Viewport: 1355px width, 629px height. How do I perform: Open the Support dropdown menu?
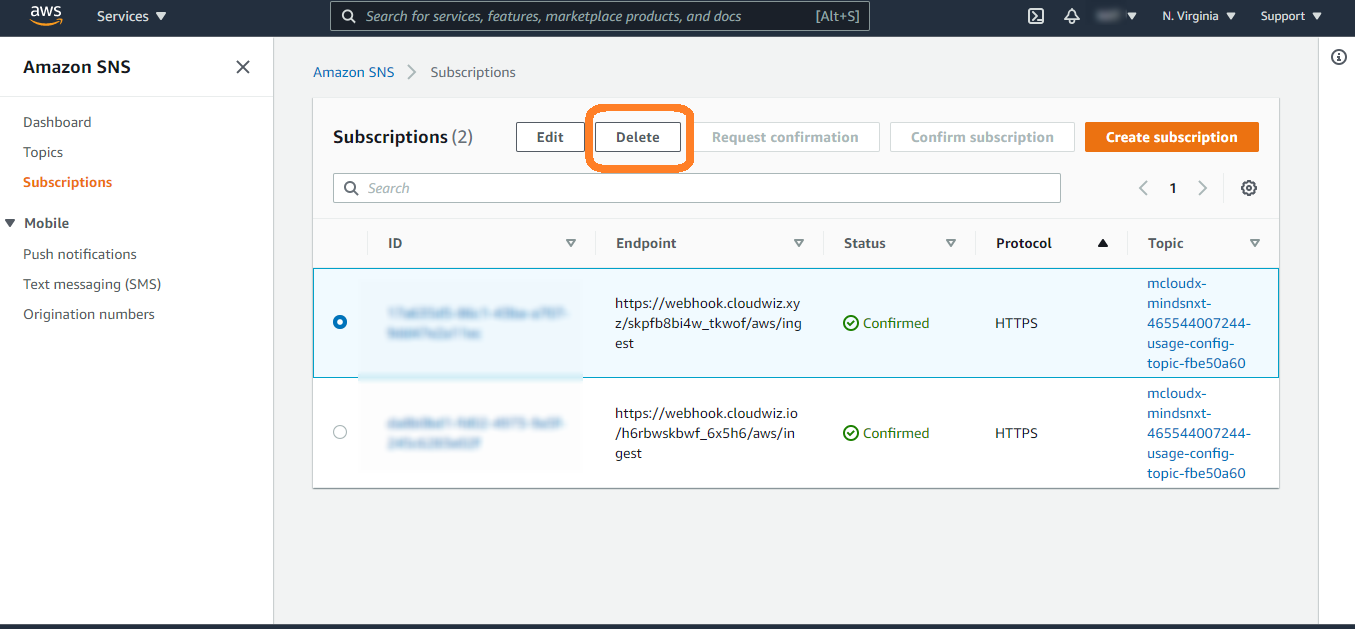coord(1291,16)
